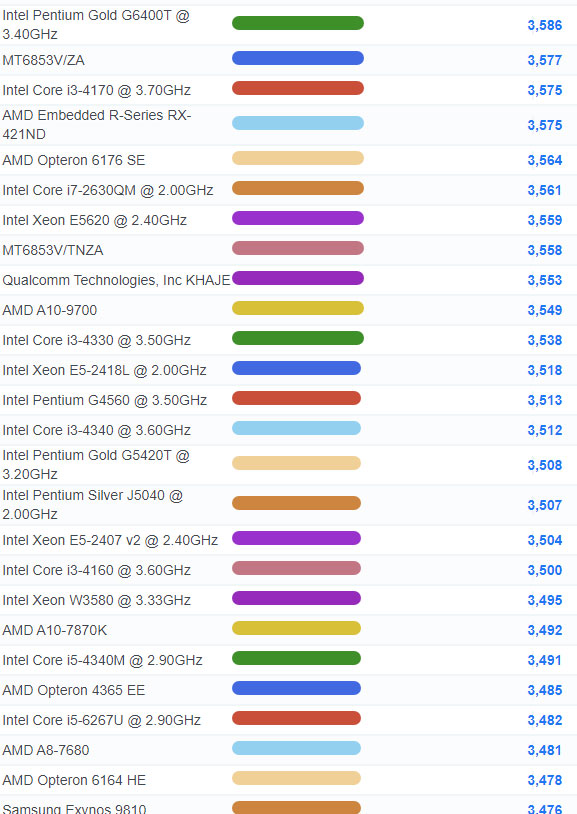Click score 3,553

(545, 280)
